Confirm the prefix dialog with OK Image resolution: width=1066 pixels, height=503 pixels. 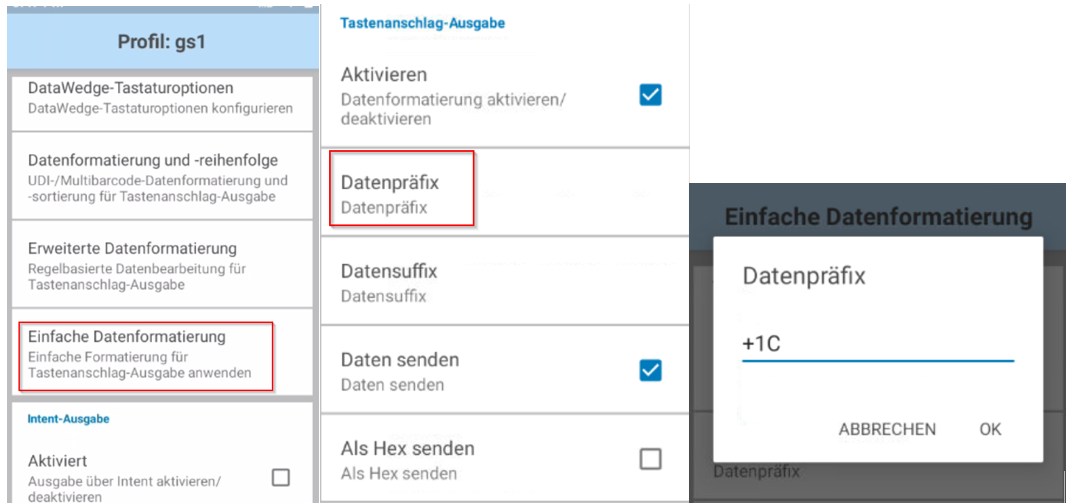pos(990,429)
